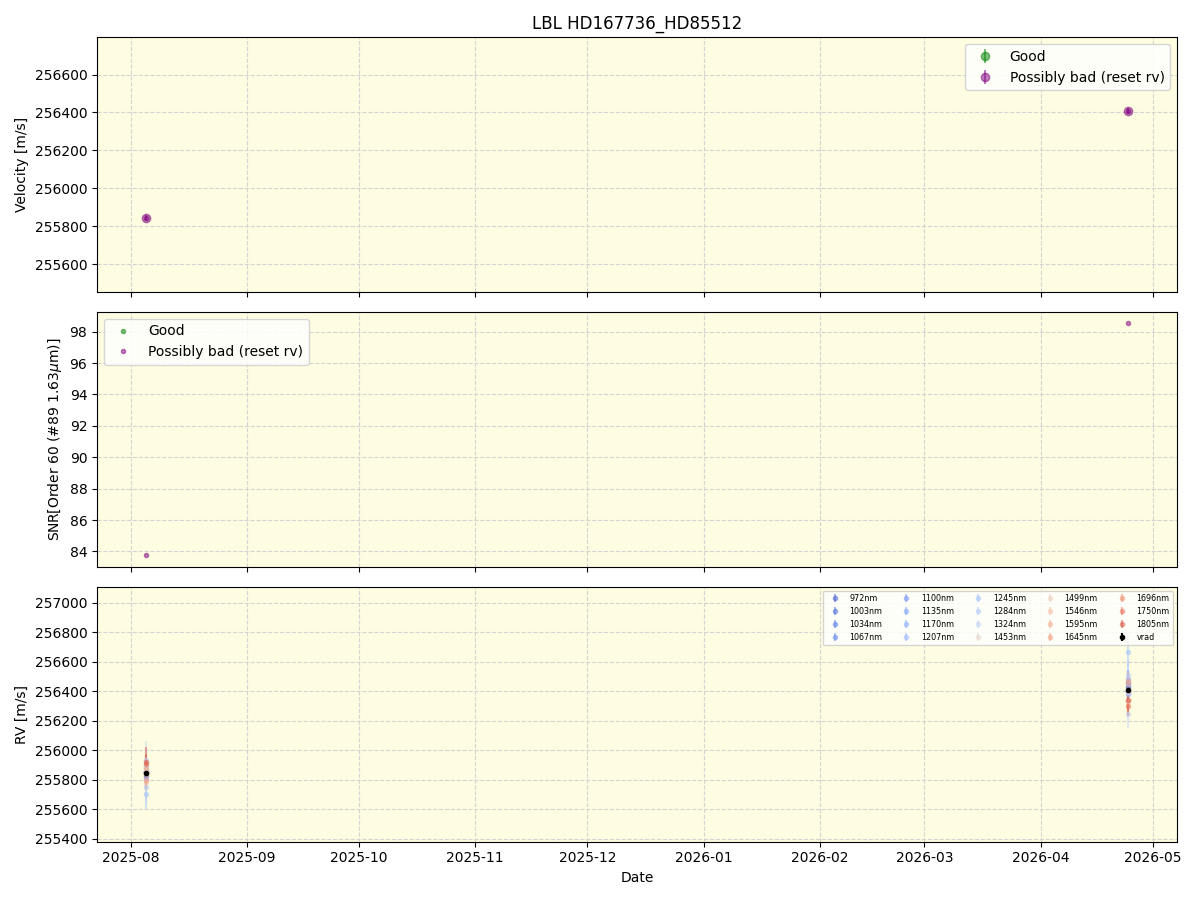
Task: Click the 2025-08 date tick label
Action: [x=131, y=857]
